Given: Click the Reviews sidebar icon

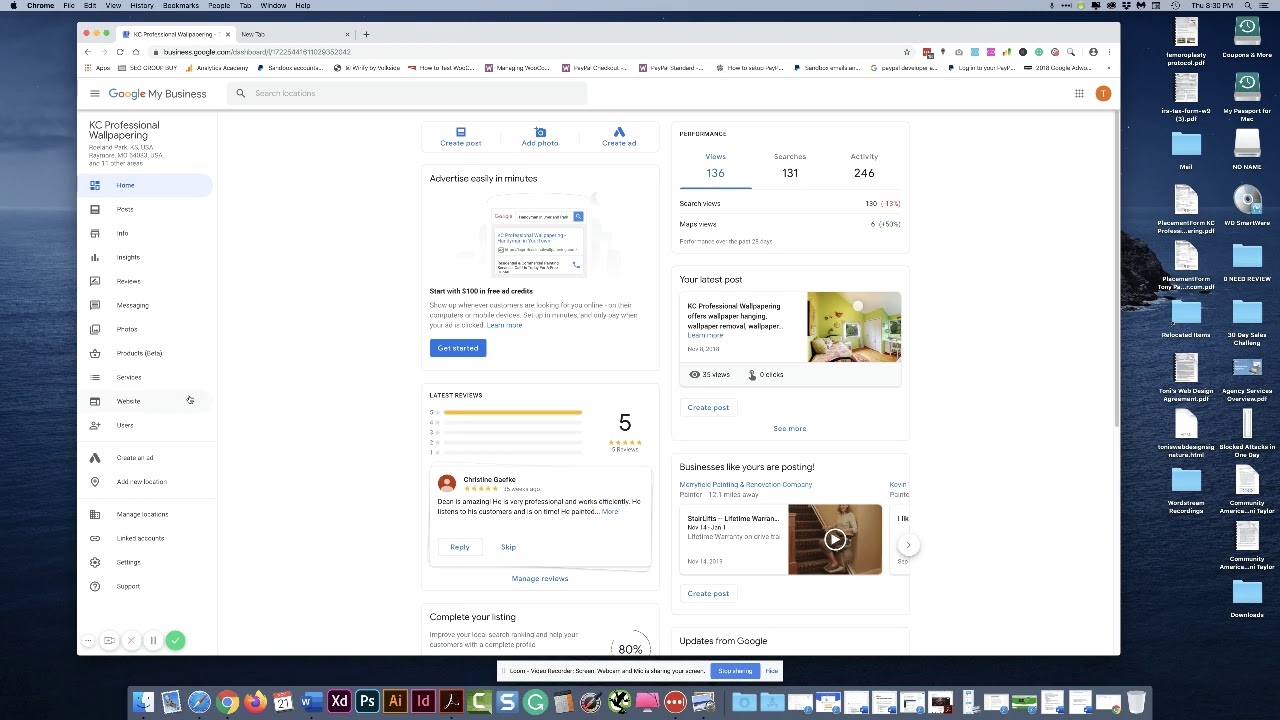Looking at the screenshot, I should click(95, 281).
